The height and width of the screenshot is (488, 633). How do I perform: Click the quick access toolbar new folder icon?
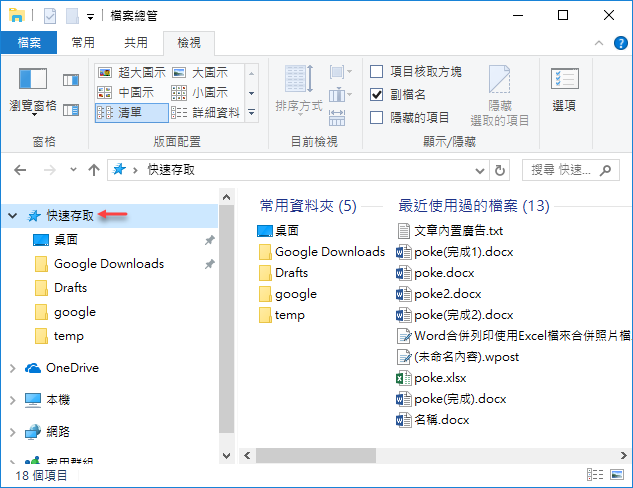[72, 16]
